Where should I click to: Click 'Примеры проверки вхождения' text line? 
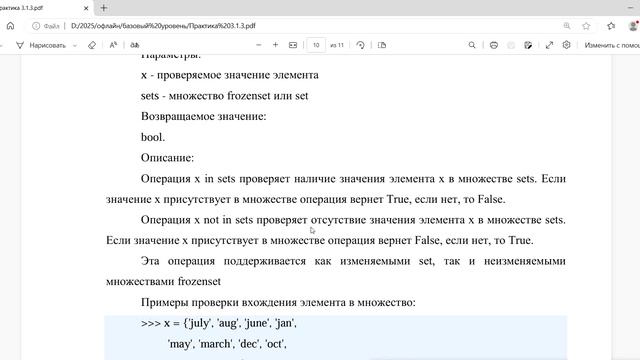pos(278,302)
